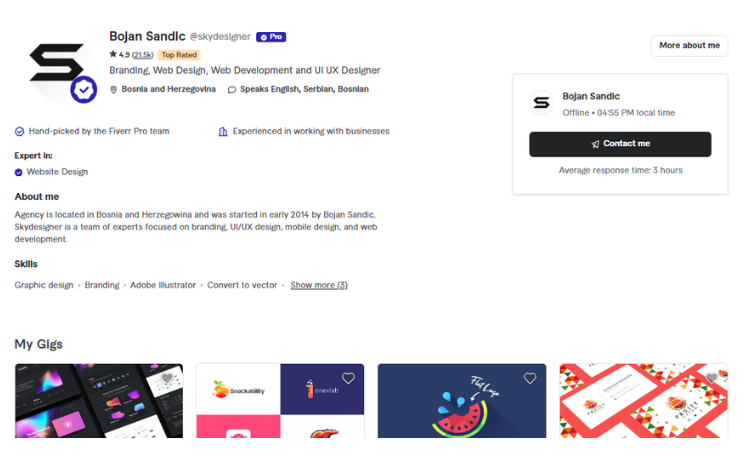
Task: Click the More about me button
Action: (689, 45)
